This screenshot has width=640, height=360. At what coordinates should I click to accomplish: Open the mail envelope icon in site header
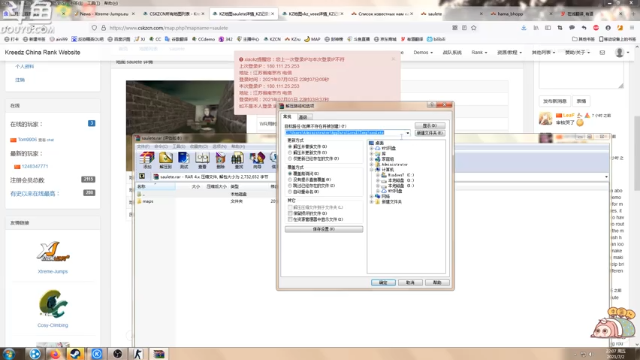point(602,52)
